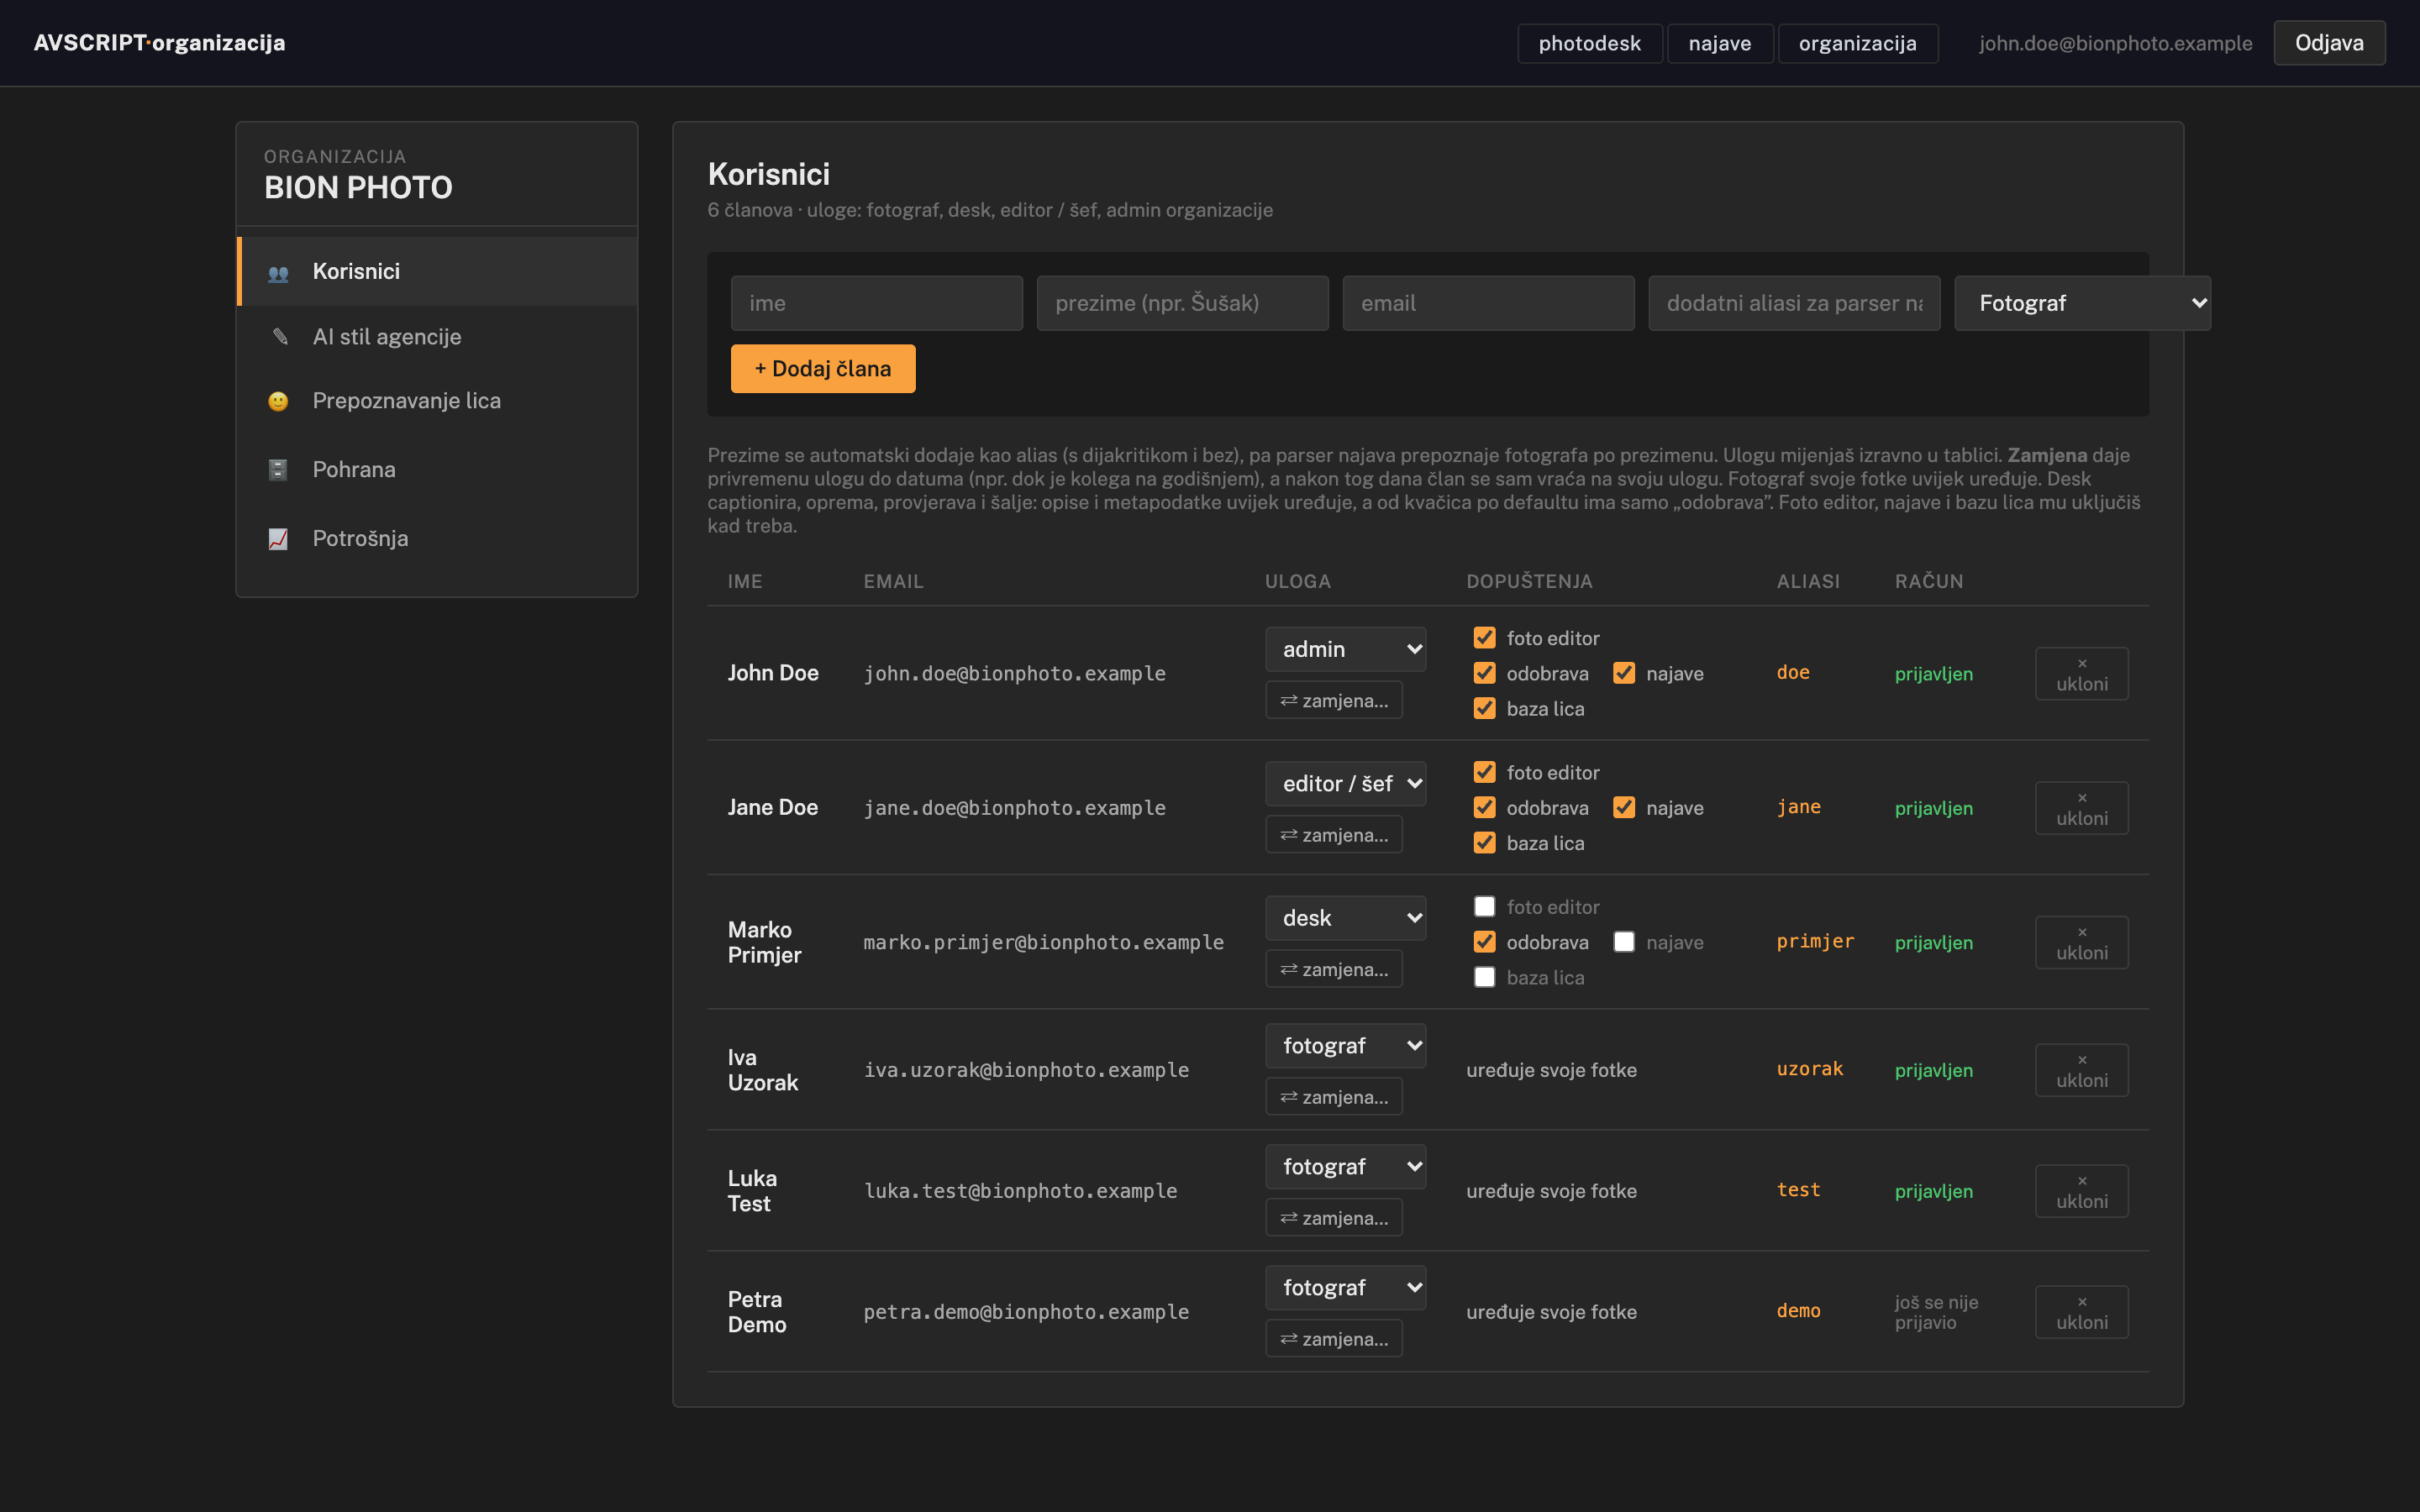
Task: Uncheck foto editor for Jane Doe
Action: (1485, 772)
